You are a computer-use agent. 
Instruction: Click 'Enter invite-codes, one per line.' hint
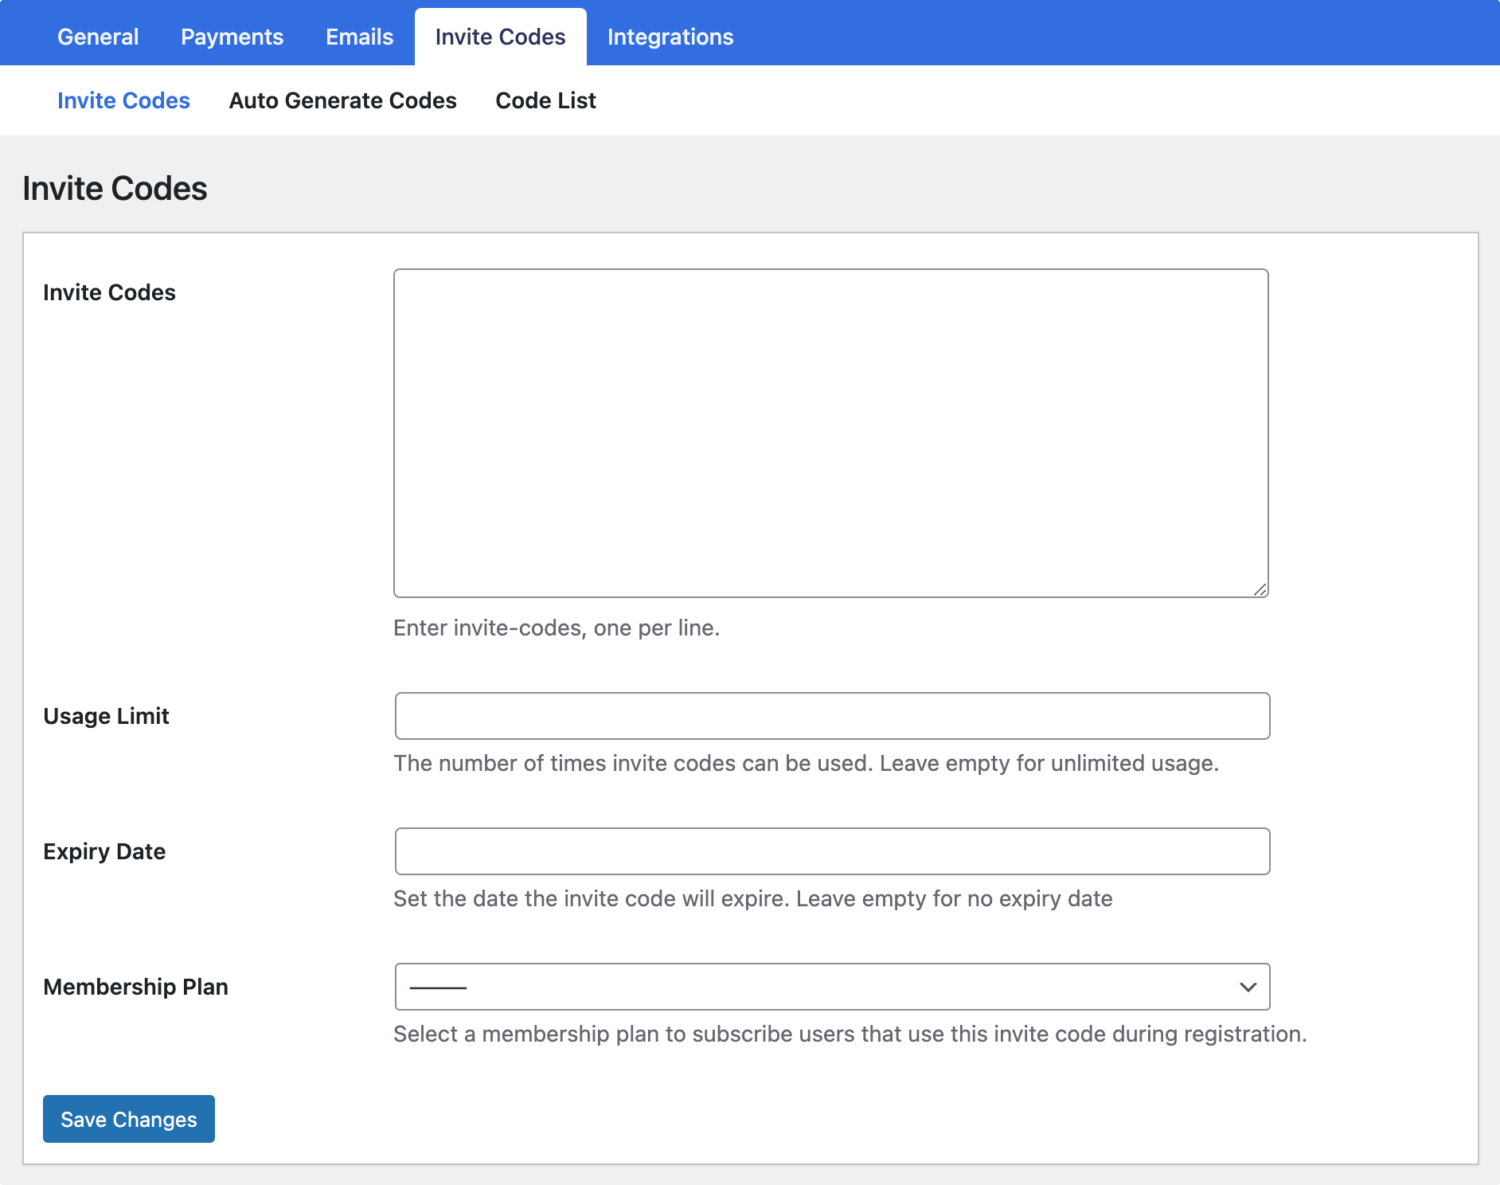tap(556, 628)
